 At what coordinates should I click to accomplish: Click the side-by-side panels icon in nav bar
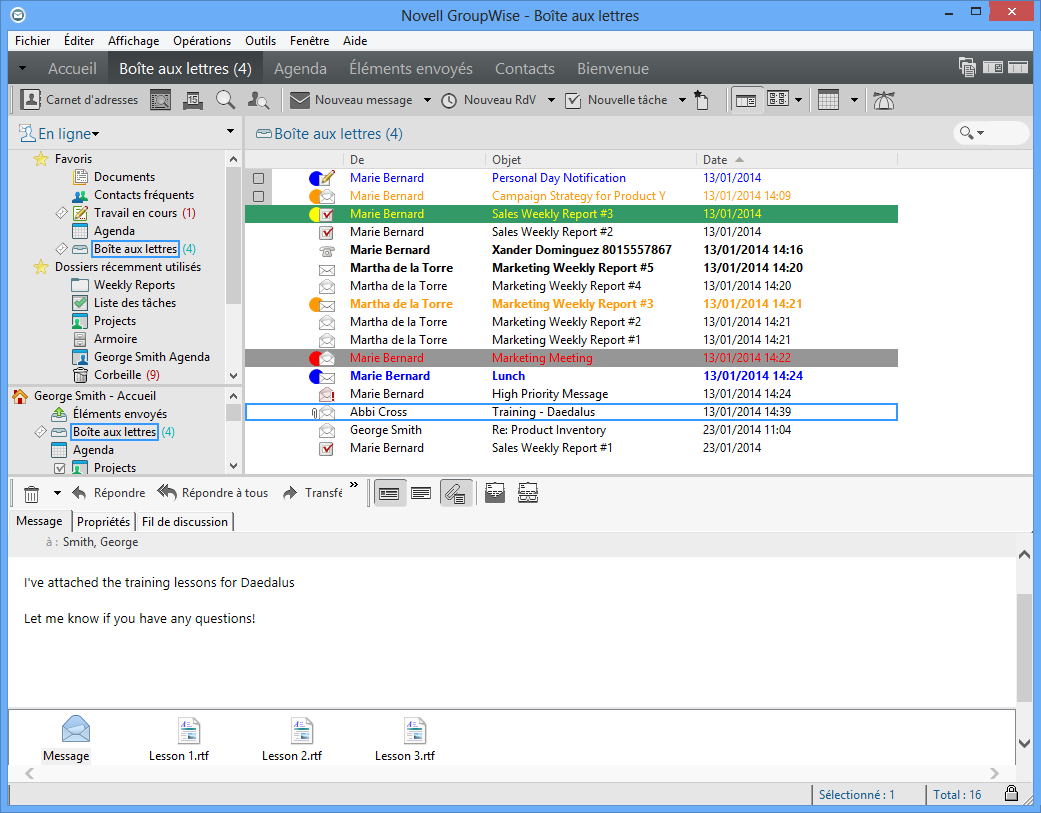993,67
